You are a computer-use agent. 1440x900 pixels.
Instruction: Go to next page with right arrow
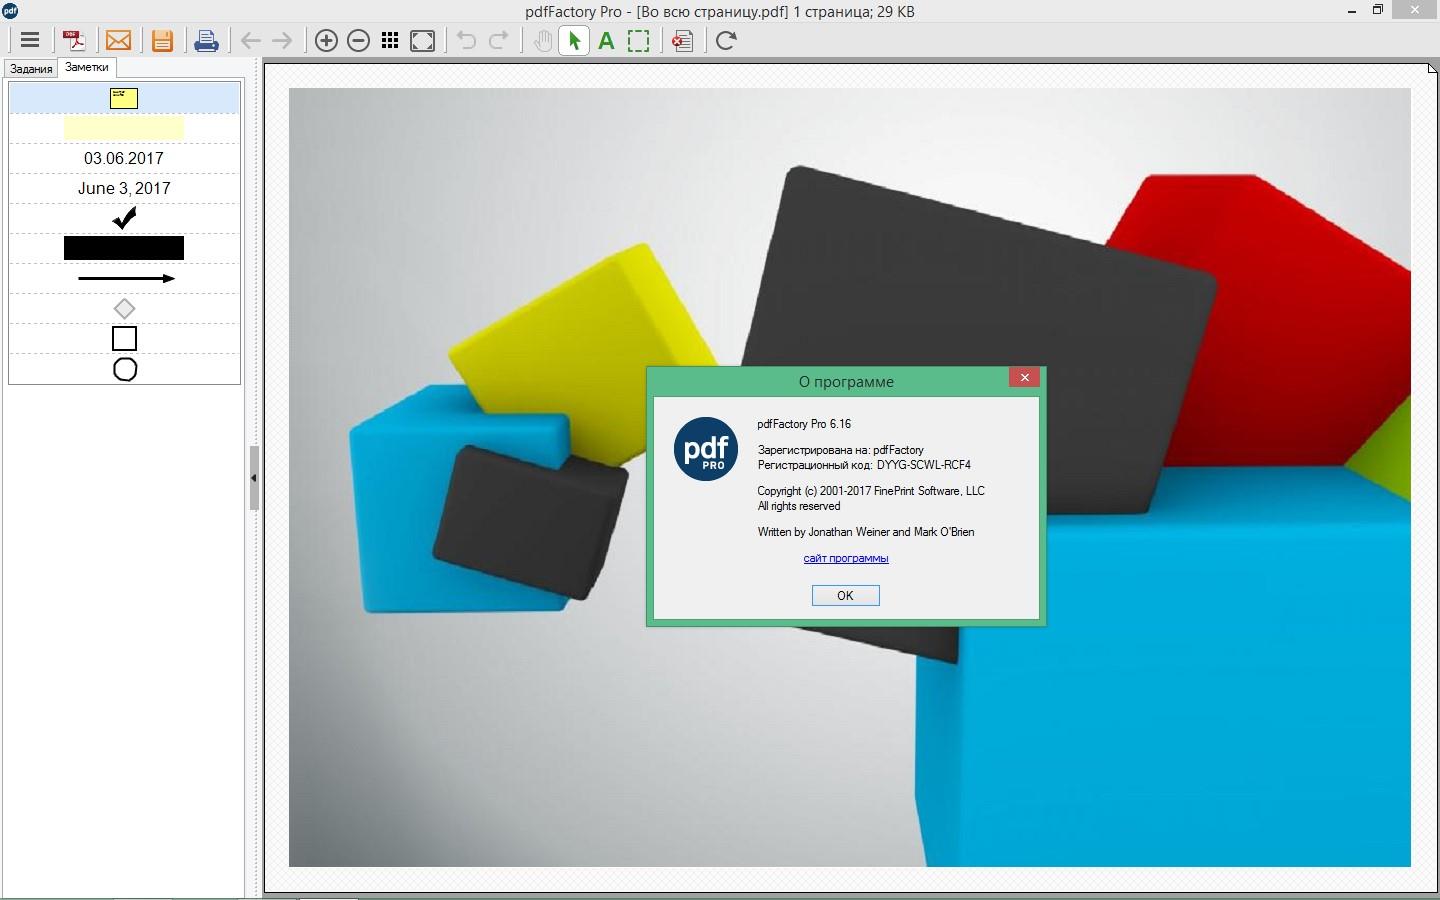(282, 41)
